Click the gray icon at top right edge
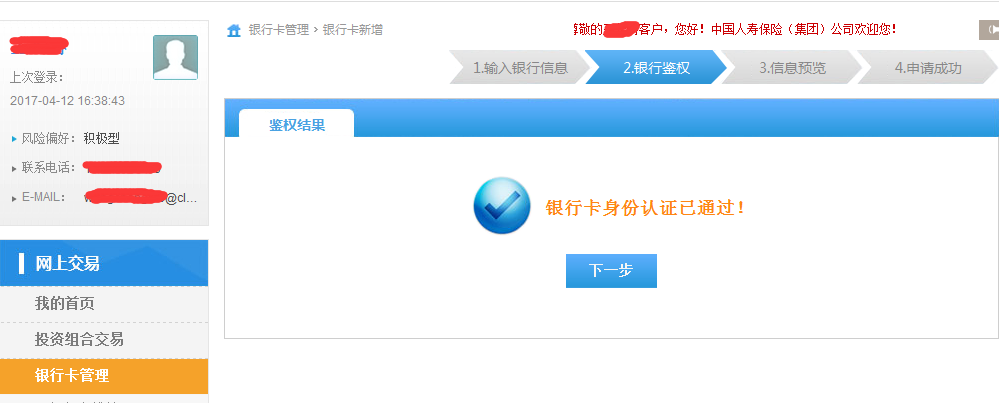Screen dimensions: 1003x403 (x=990, y=30)
